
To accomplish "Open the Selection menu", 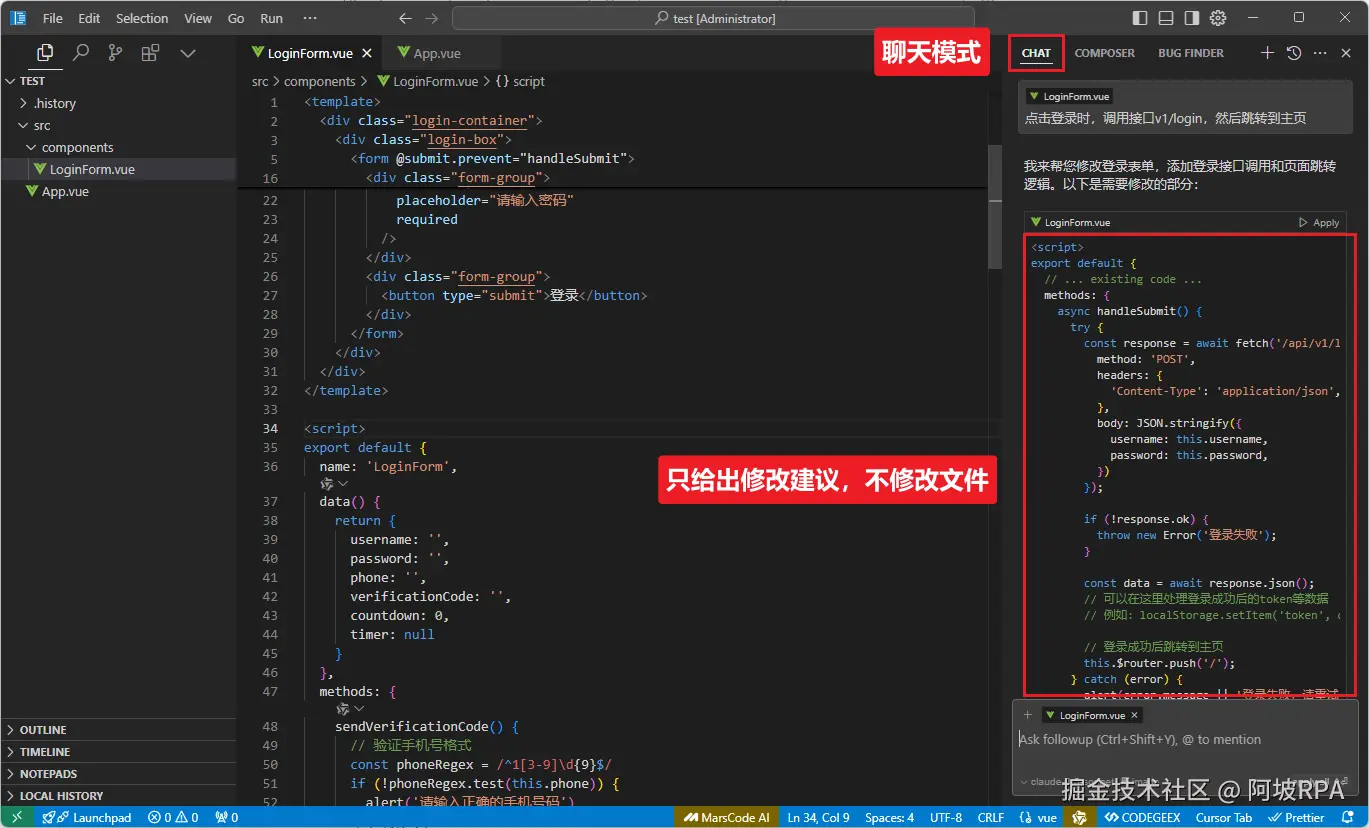I will click(x=142, y=18).
